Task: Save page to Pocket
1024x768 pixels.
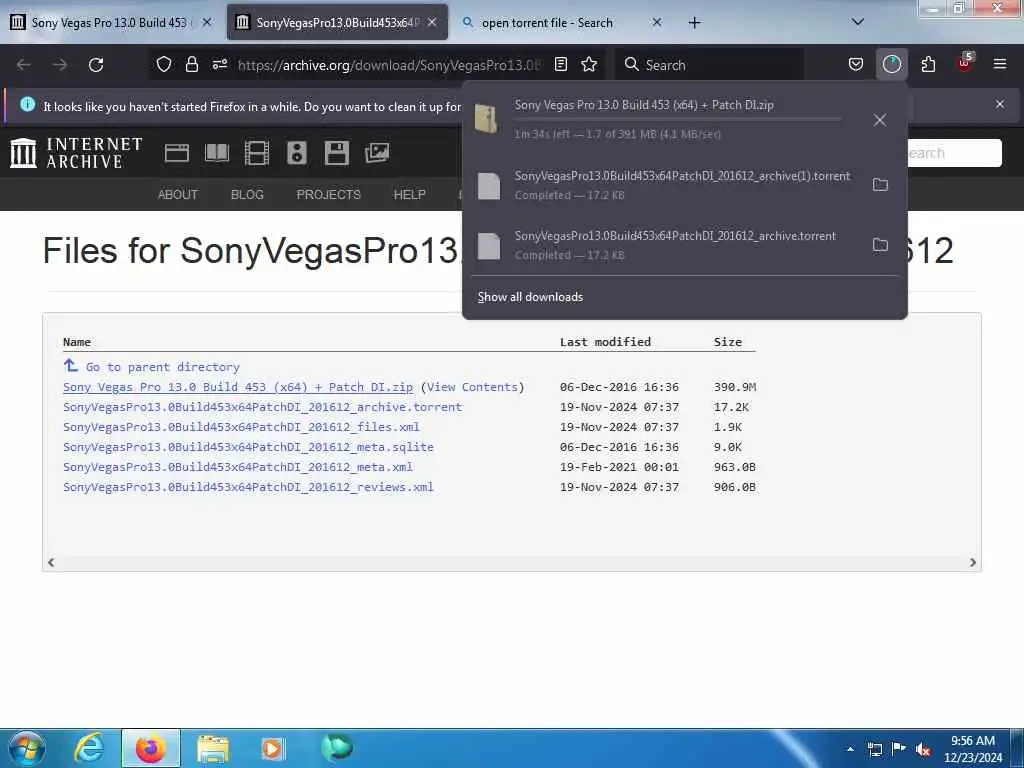Action: 856,64
